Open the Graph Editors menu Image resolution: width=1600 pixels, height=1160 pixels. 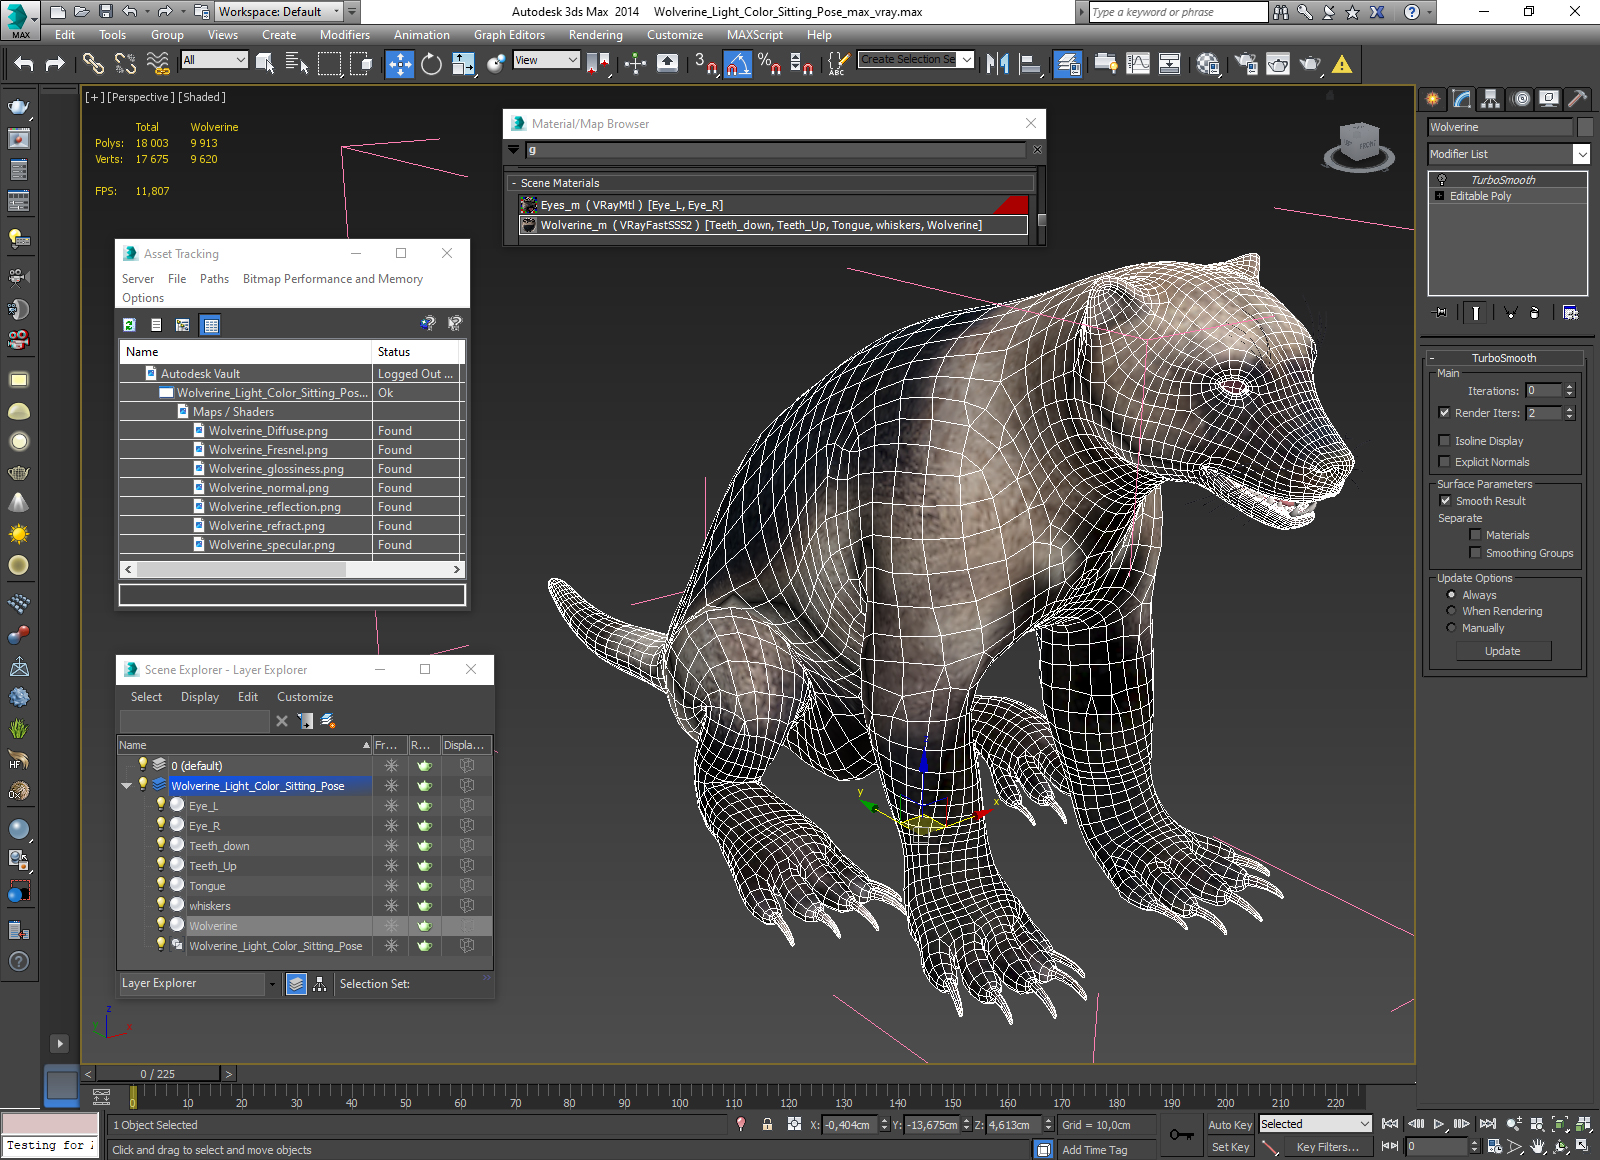(509, 34)
